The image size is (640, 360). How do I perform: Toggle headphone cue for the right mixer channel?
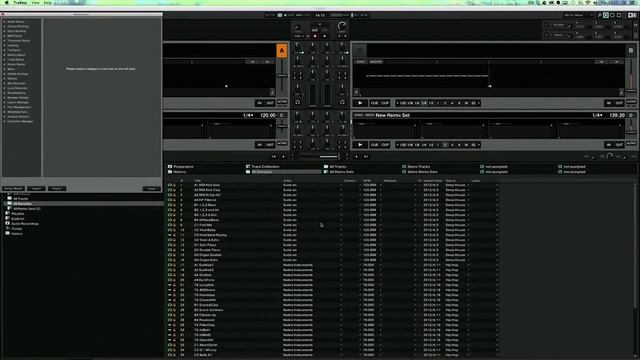342,102
